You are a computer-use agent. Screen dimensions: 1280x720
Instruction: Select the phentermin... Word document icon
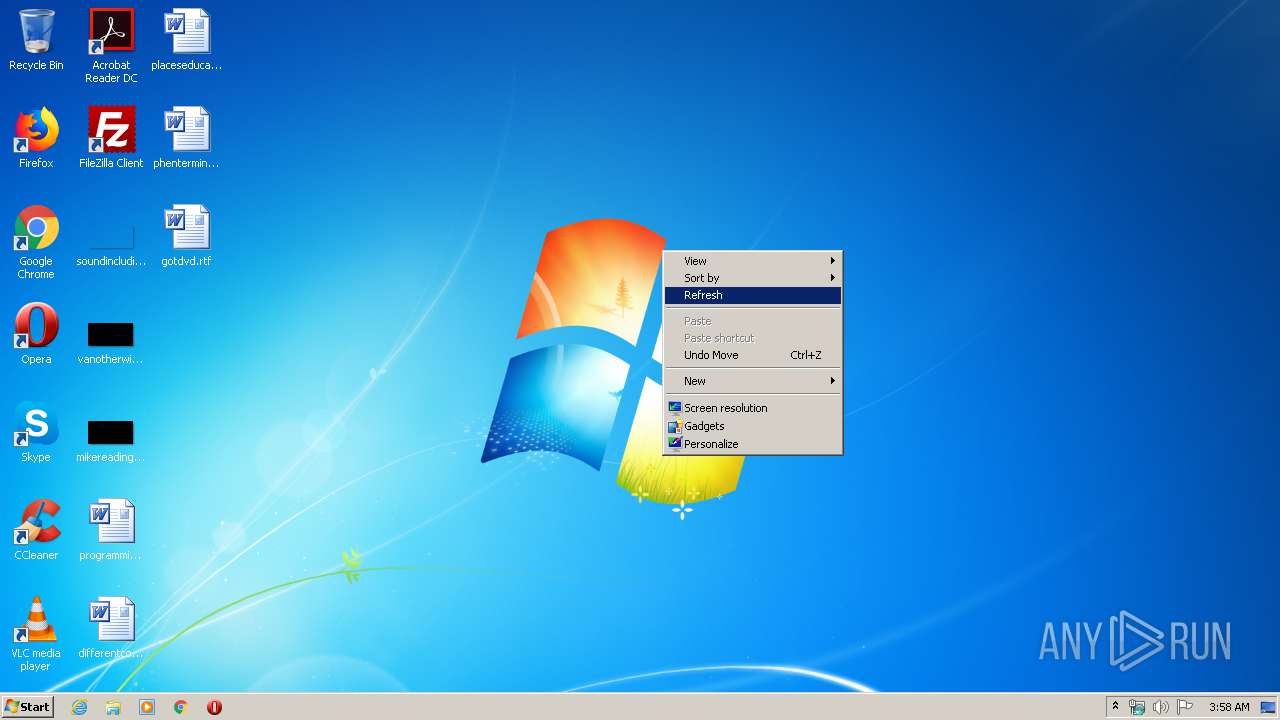(187, 138)
